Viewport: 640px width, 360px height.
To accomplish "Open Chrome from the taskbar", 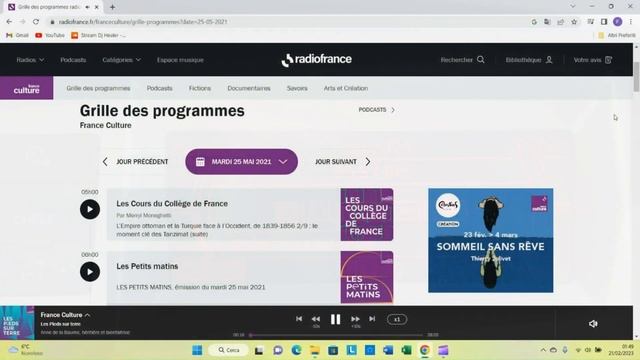I will pos(424,350).
